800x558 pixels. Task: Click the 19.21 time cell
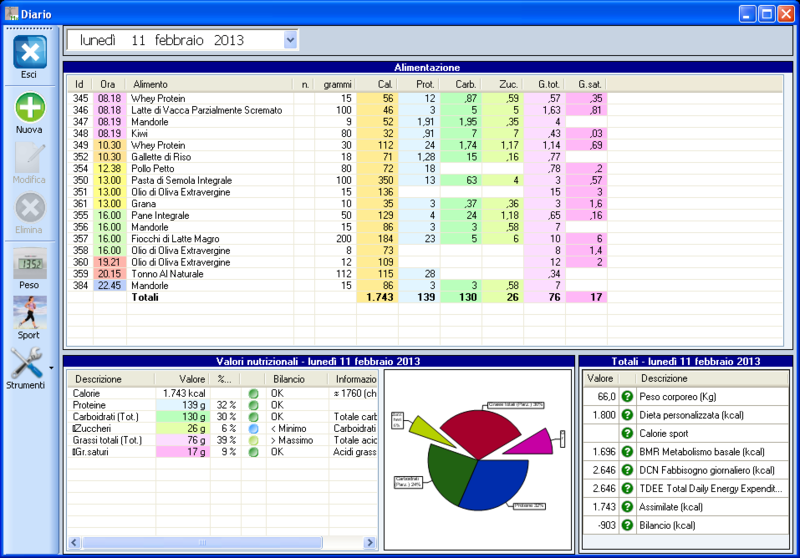pos(110,262)
